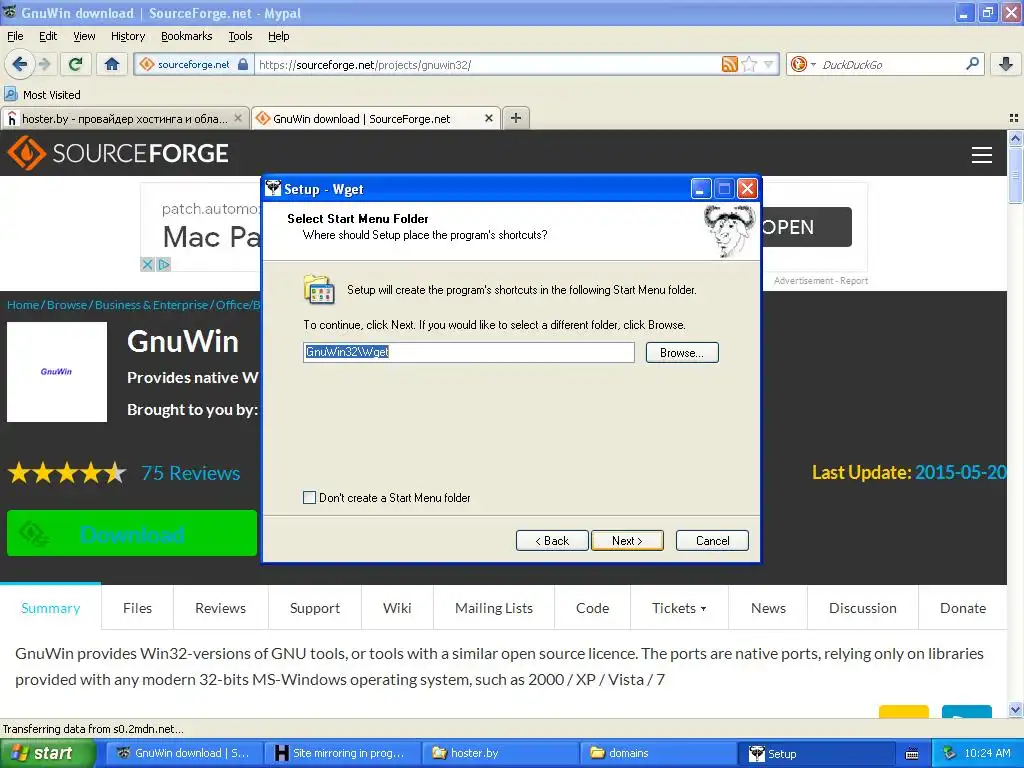
Task: Open the Reviews tab
Action: (x=221, y=608)
